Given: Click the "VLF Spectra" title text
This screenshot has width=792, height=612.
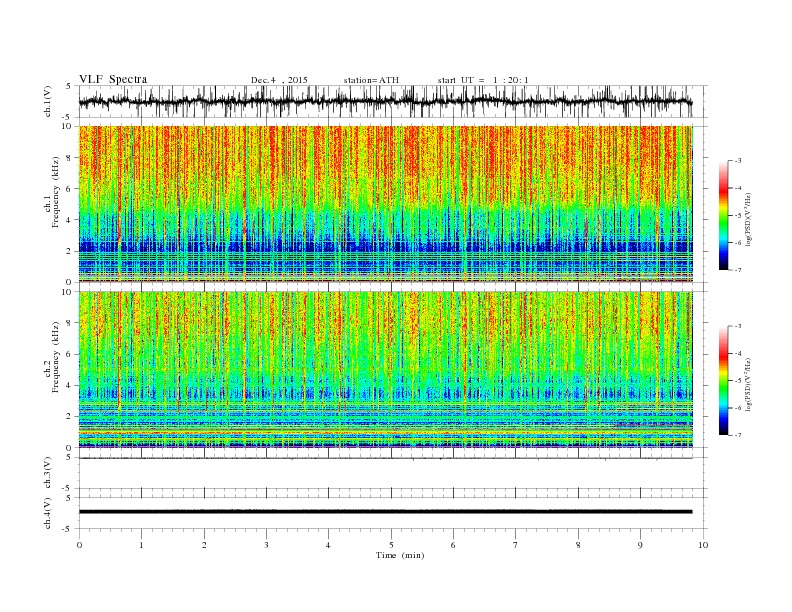Looking at the screenshot, I should click(x=113, y=79).
